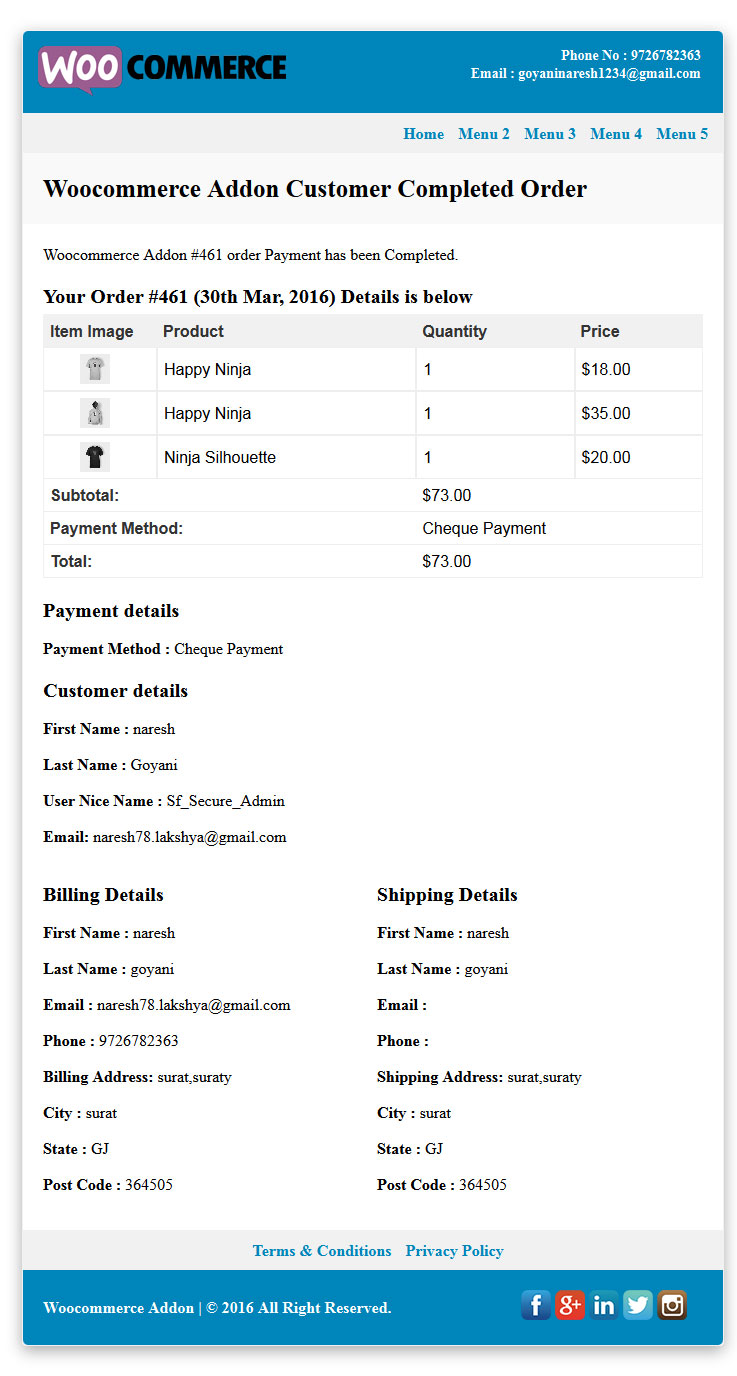The height and width of the screenshot is (1376, 737).
Task: Open Menu 4 in the navigation bar
Action: [616, 134]
